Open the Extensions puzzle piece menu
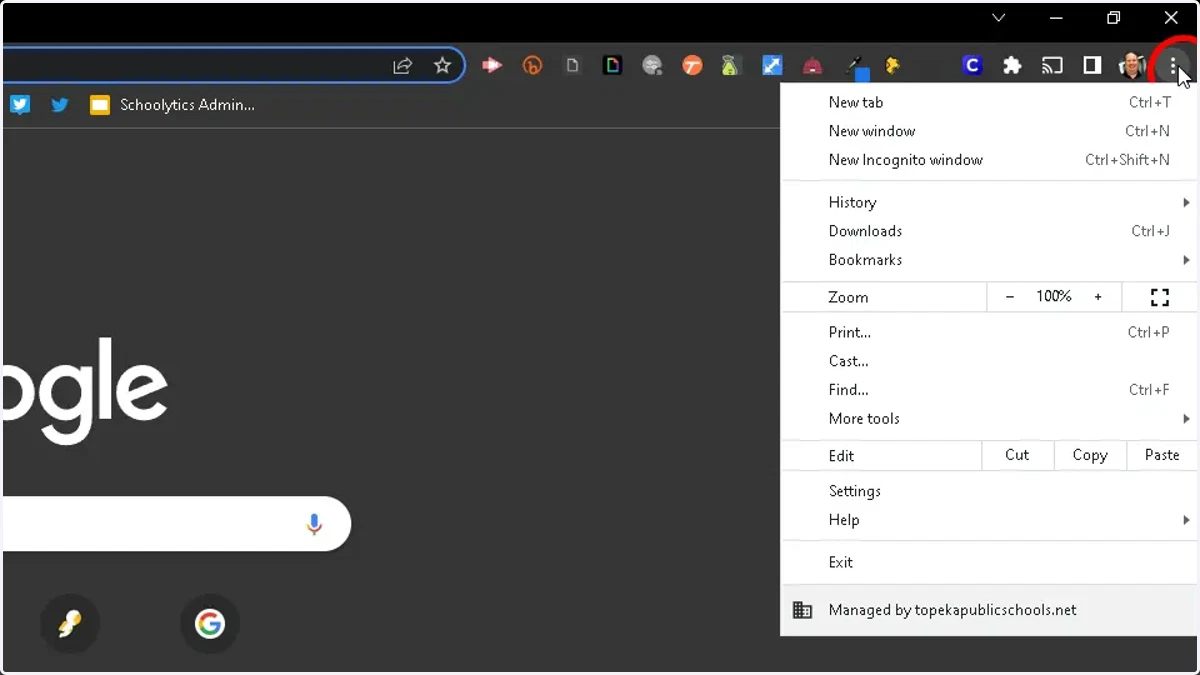The width and height of the screenshot is (1200, 675). point(1012,66)
